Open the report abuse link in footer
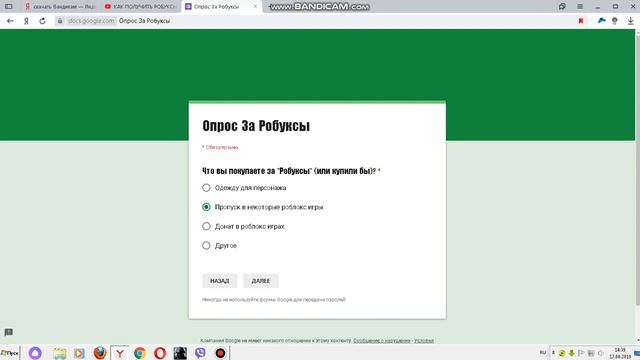The image size is (640, 360). tap(382, 340)
